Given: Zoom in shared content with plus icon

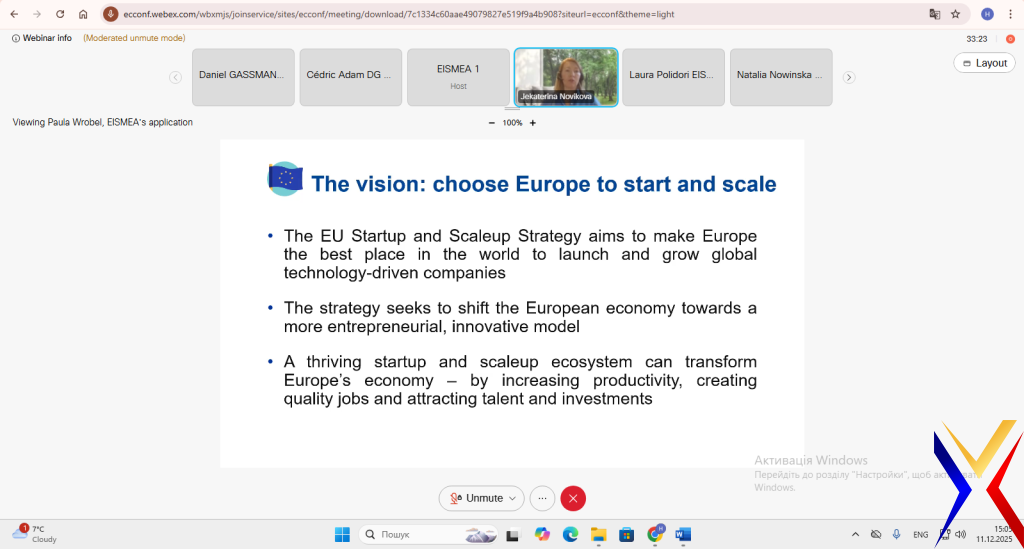Looking at the screenshot, I should (x=532, y=123).
